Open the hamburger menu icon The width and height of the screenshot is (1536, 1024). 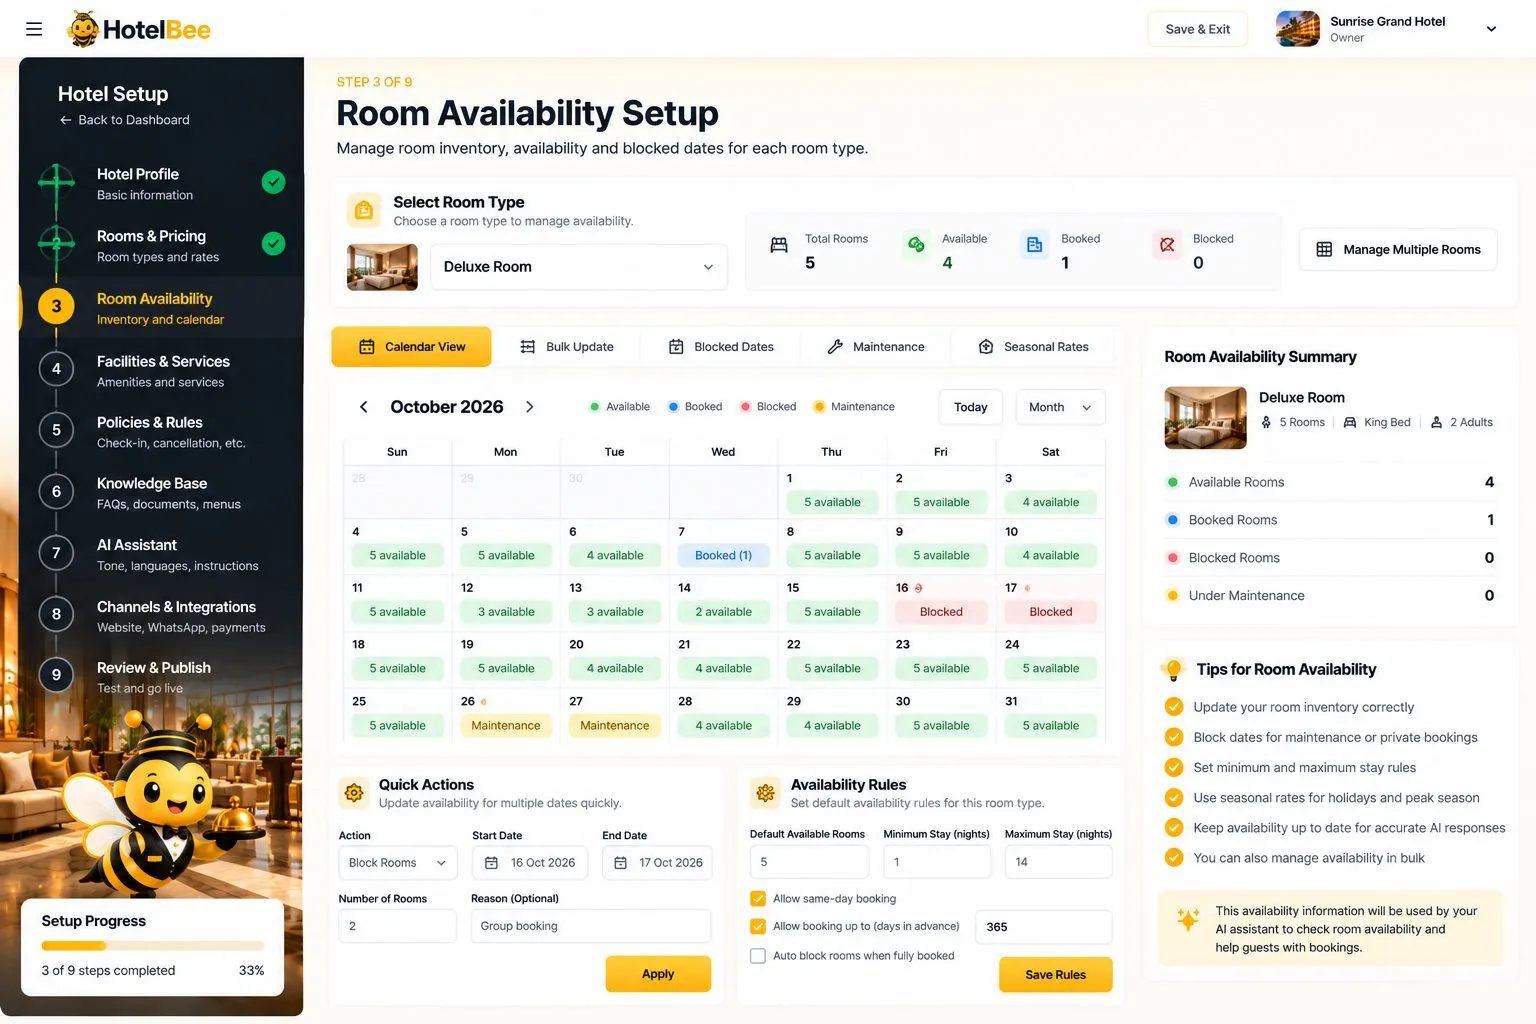(x=34, y=29)
